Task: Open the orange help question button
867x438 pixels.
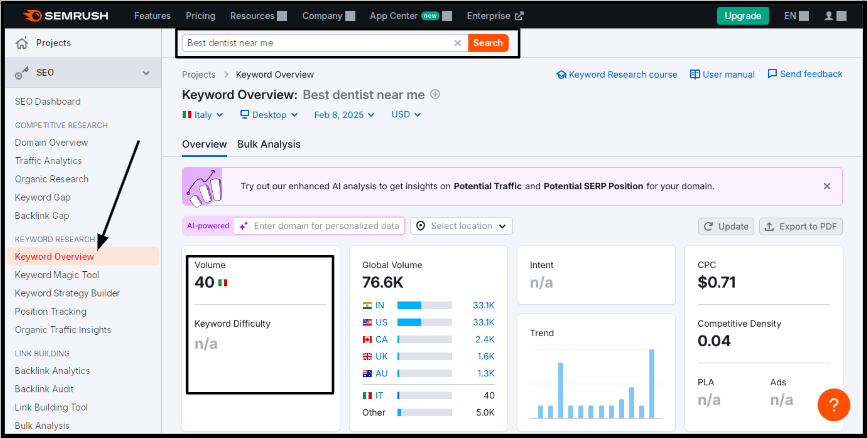Action: pyautogui.click(x=833, y=405)
